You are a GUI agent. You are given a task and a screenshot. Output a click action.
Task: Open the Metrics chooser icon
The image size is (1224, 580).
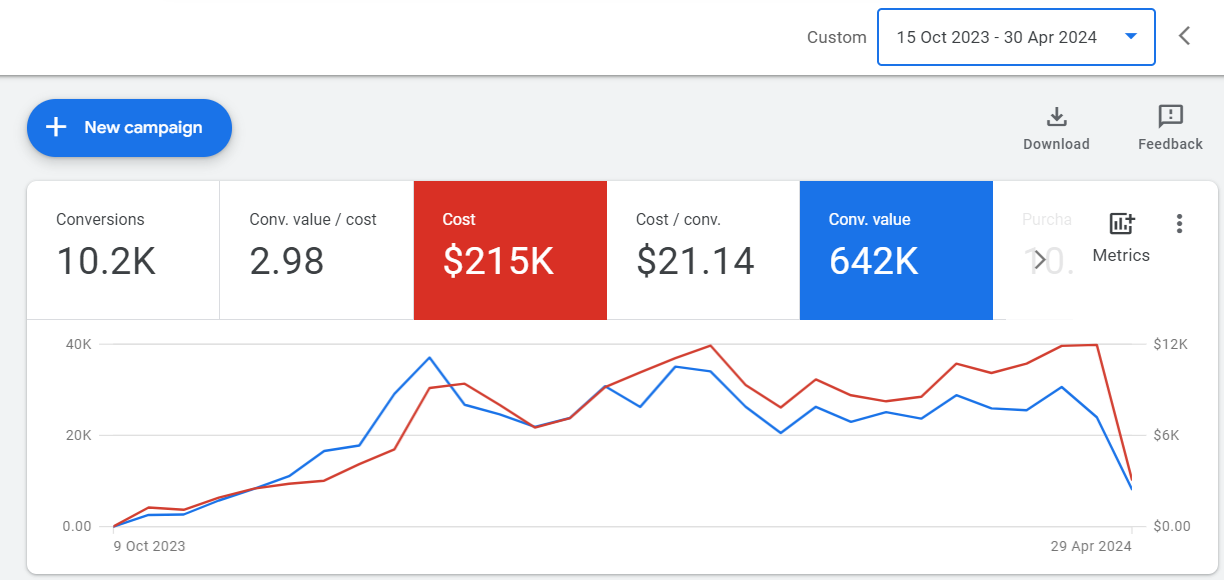pos(1121,224)
